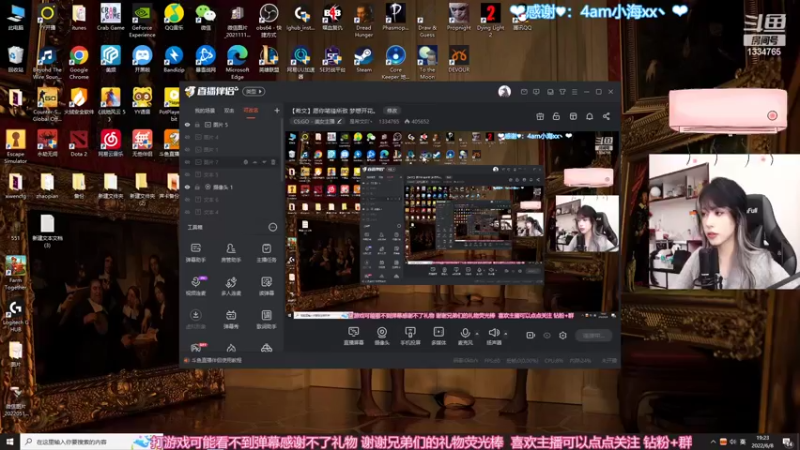The image size is (800, 450).
Task: Click the start streaming button
Action: point(593,335)
